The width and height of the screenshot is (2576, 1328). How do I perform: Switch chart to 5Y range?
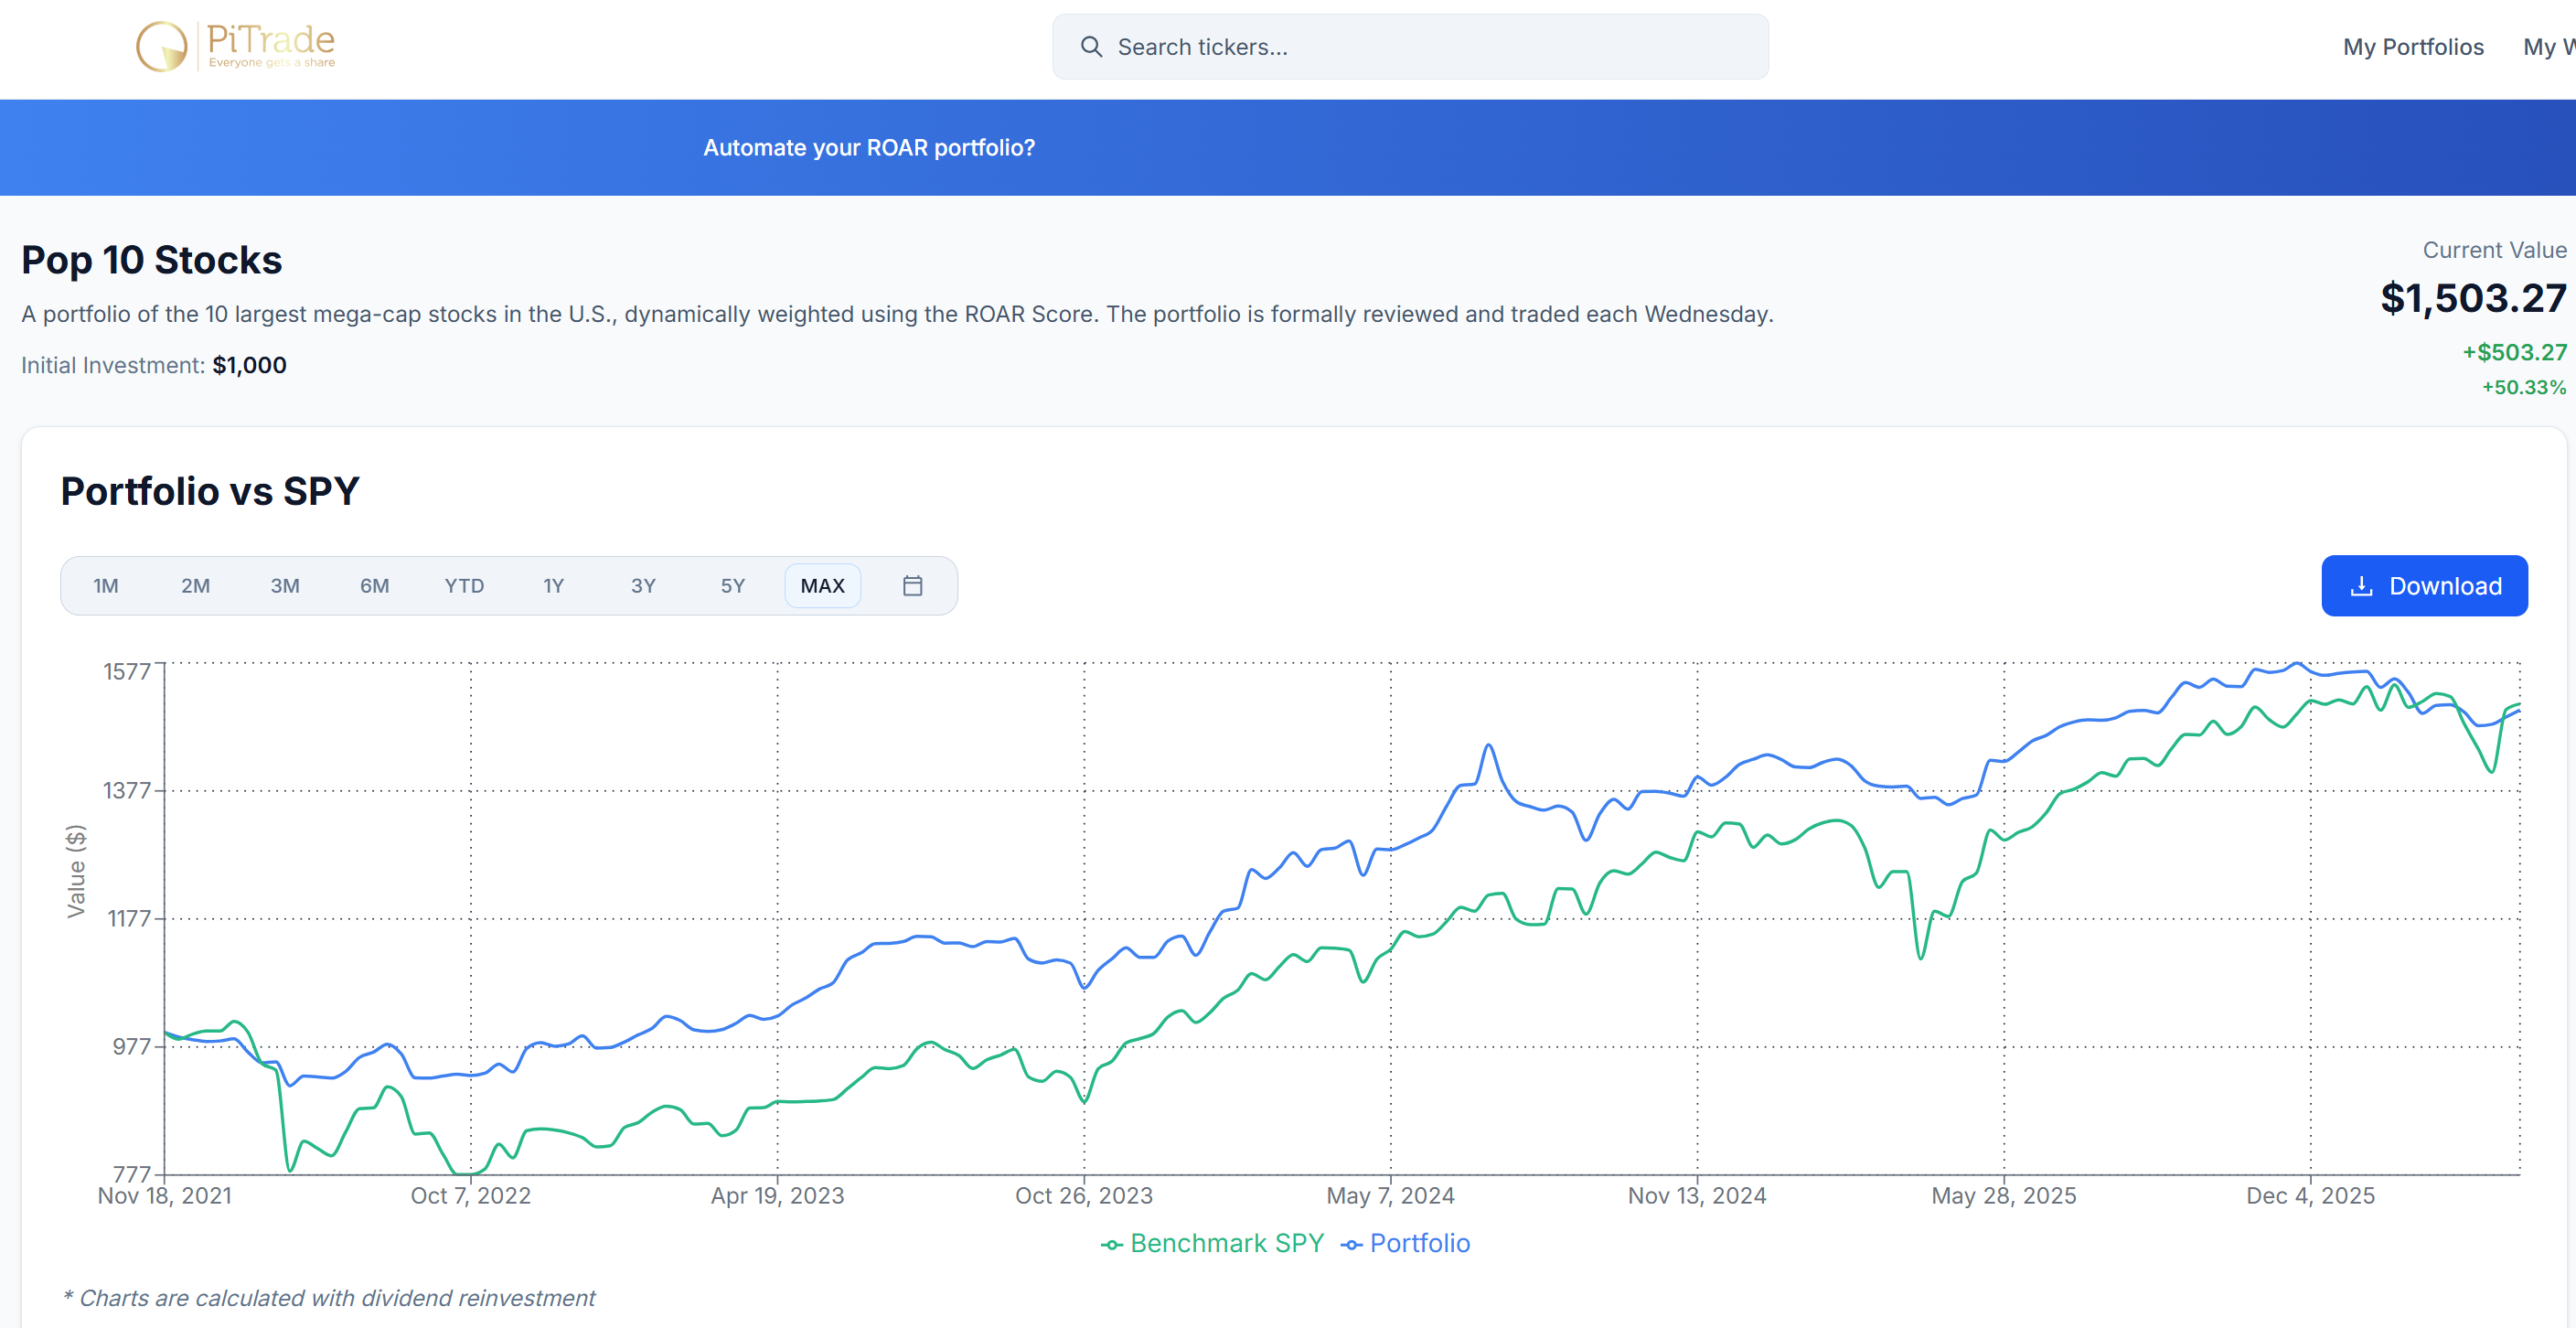tap(733, 586)
